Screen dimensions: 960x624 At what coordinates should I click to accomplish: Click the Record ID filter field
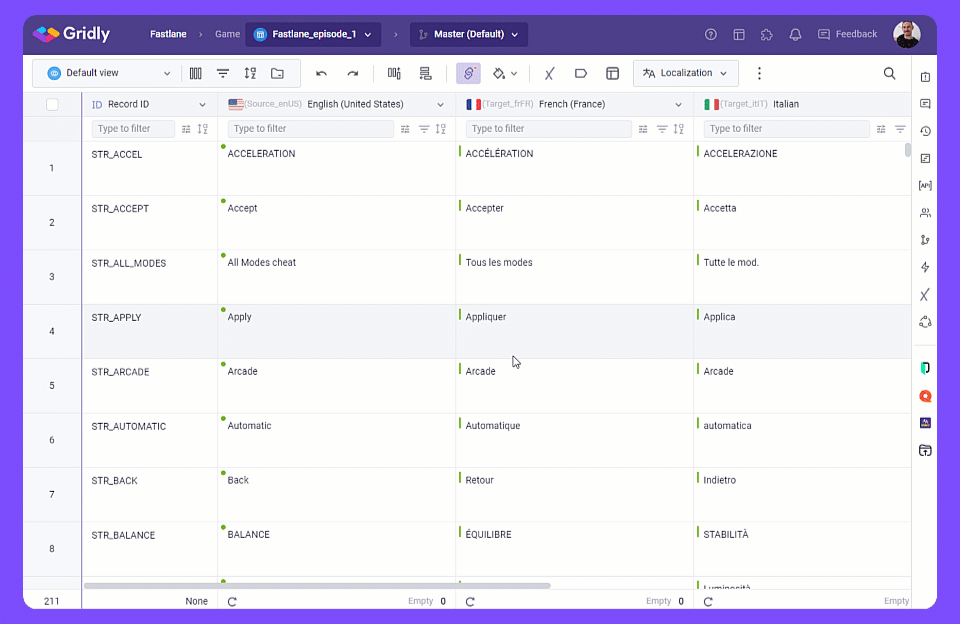tap(133, 129)
